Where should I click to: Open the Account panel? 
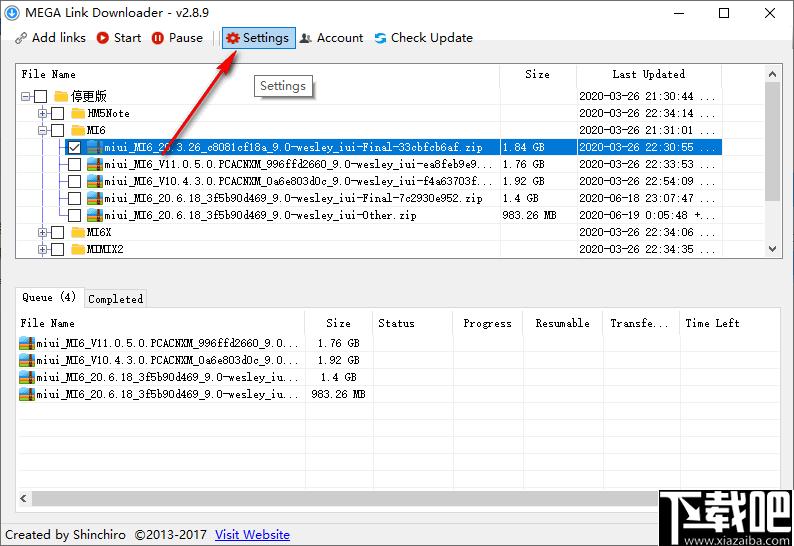[x=332, y=38]
